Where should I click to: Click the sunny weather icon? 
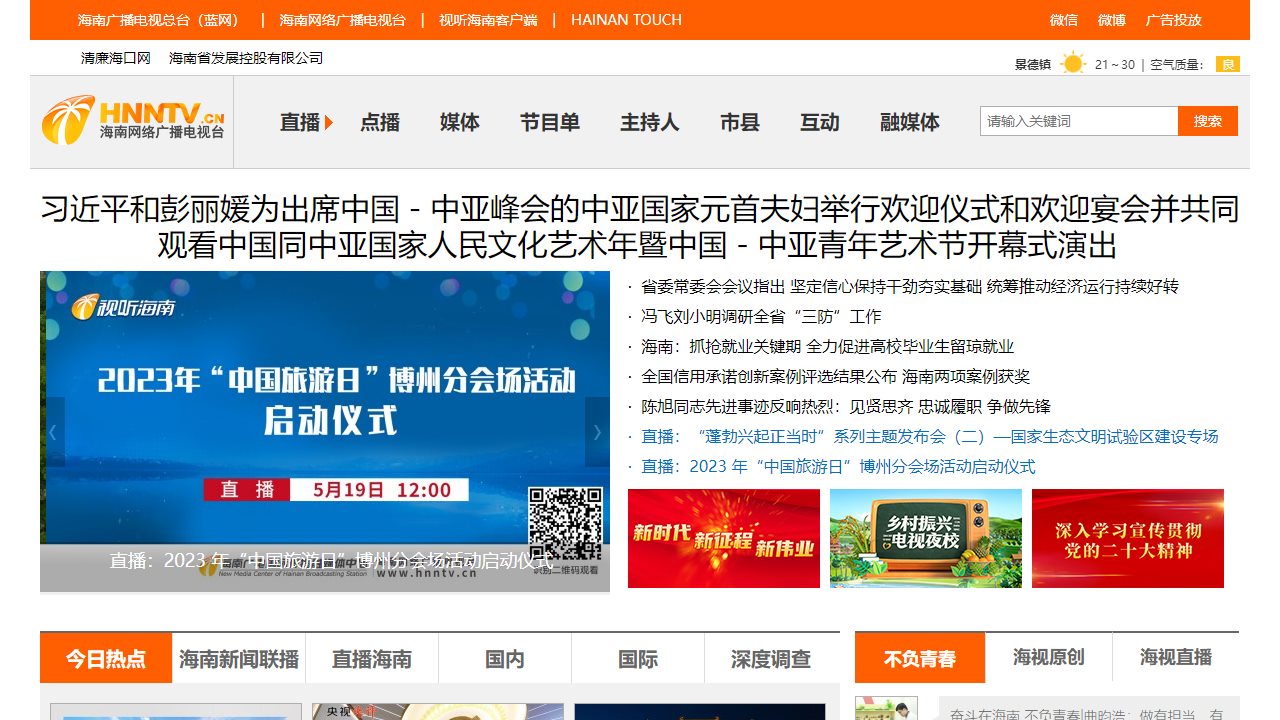[x=1073, y=64]
